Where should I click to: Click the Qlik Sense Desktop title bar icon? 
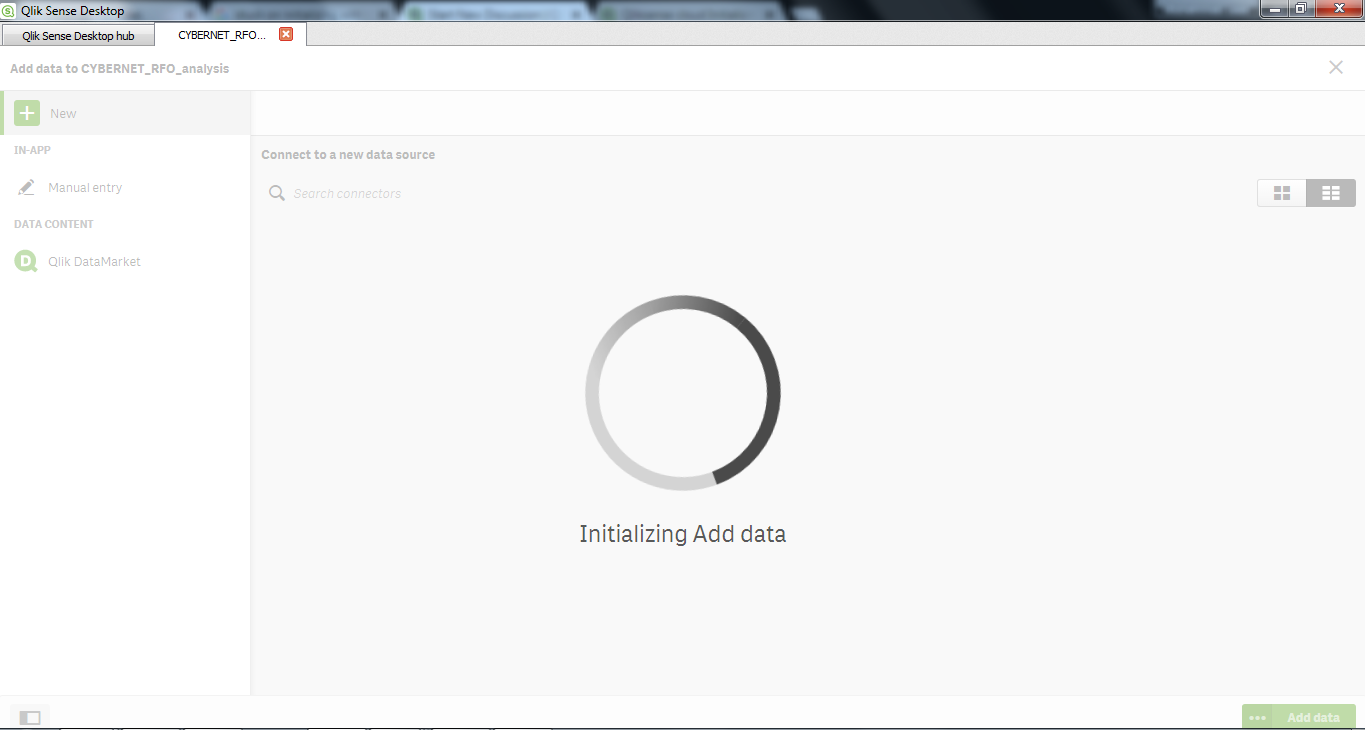point(9,11)
